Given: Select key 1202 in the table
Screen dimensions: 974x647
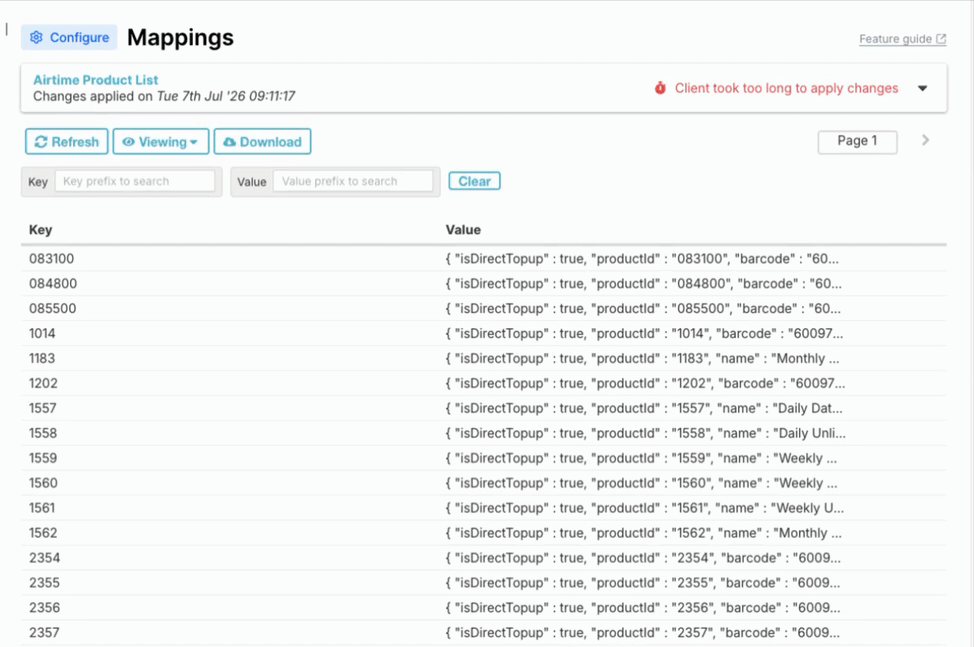Looking at the screenshot, I should [43, 383].
